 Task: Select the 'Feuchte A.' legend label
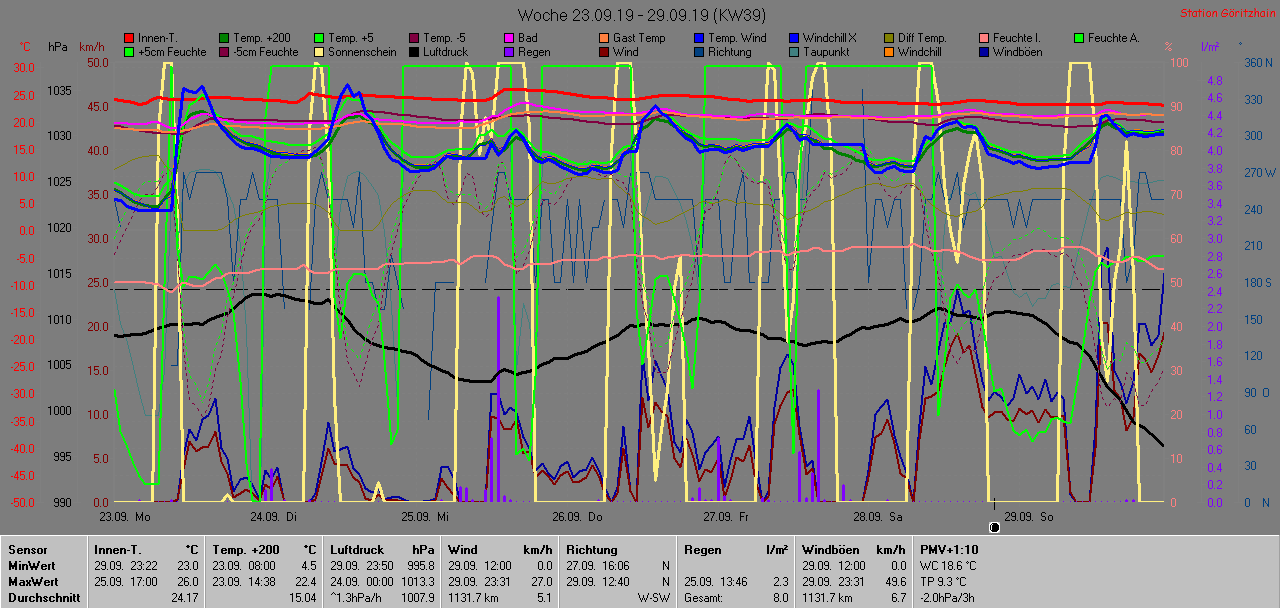pos(1116,38)
